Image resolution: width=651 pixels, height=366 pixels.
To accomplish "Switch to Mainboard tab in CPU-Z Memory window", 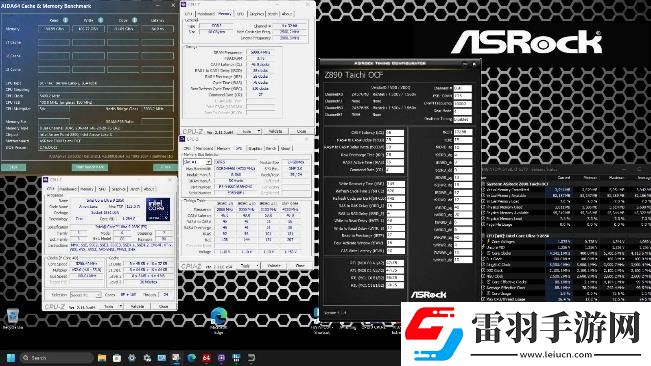I will (206, 14).
